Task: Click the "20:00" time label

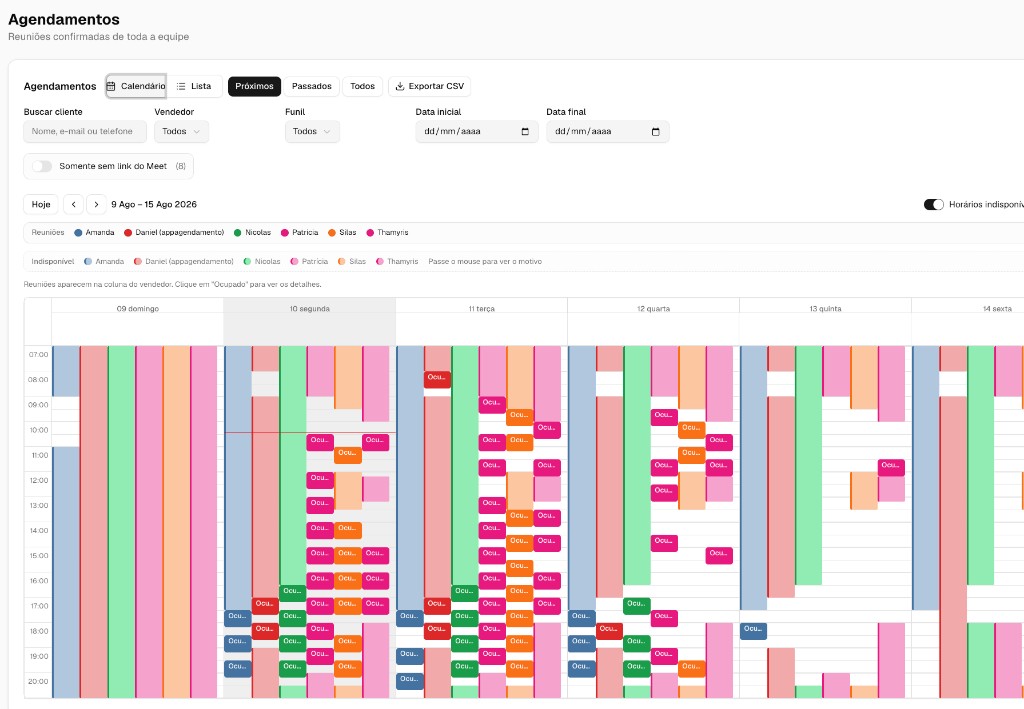Action: 39,682
